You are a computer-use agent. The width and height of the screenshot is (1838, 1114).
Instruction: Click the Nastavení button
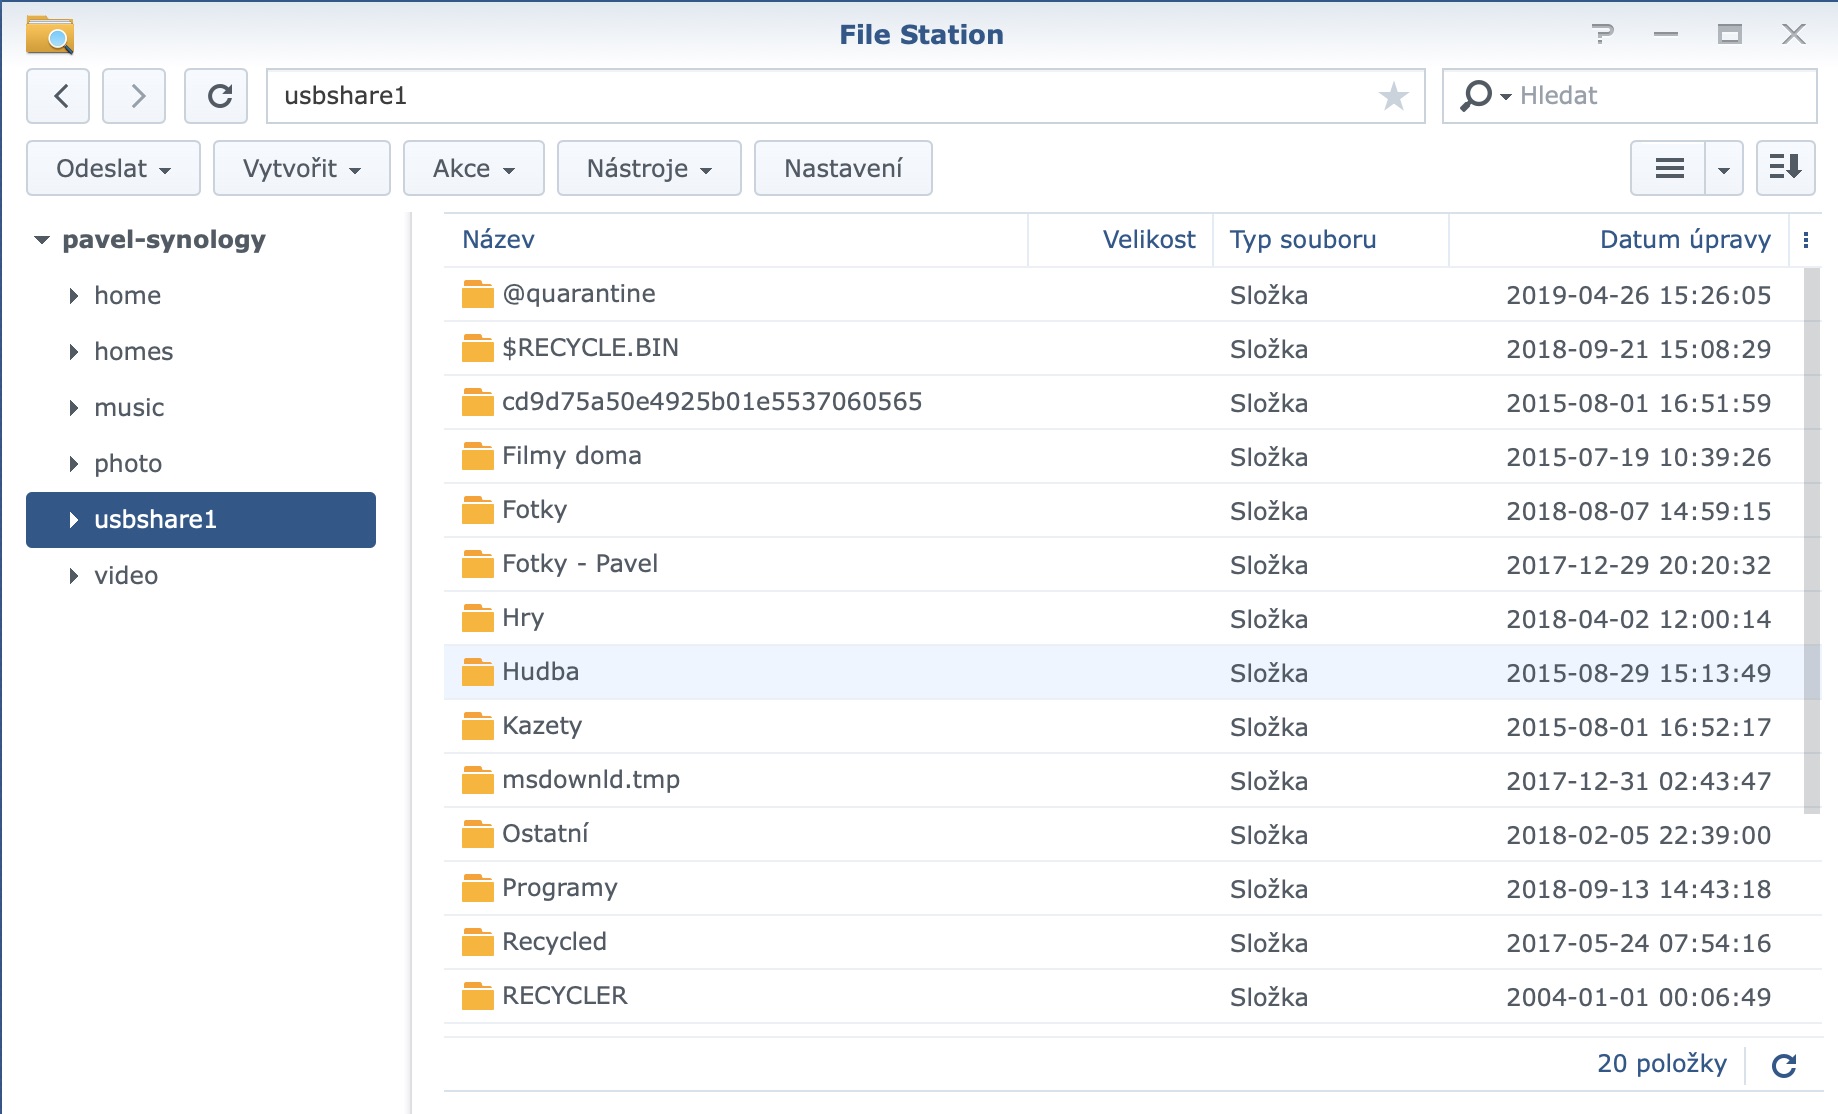point(842,168)
